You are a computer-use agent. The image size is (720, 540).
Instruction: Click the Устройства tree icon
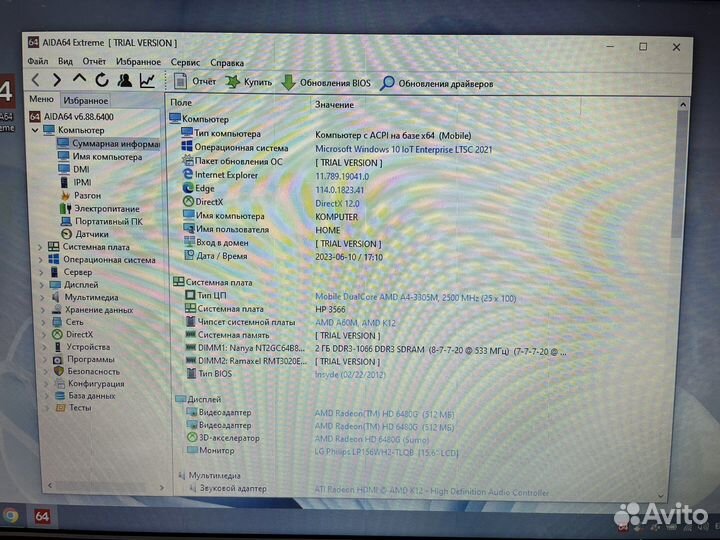(x=57, y=347)
